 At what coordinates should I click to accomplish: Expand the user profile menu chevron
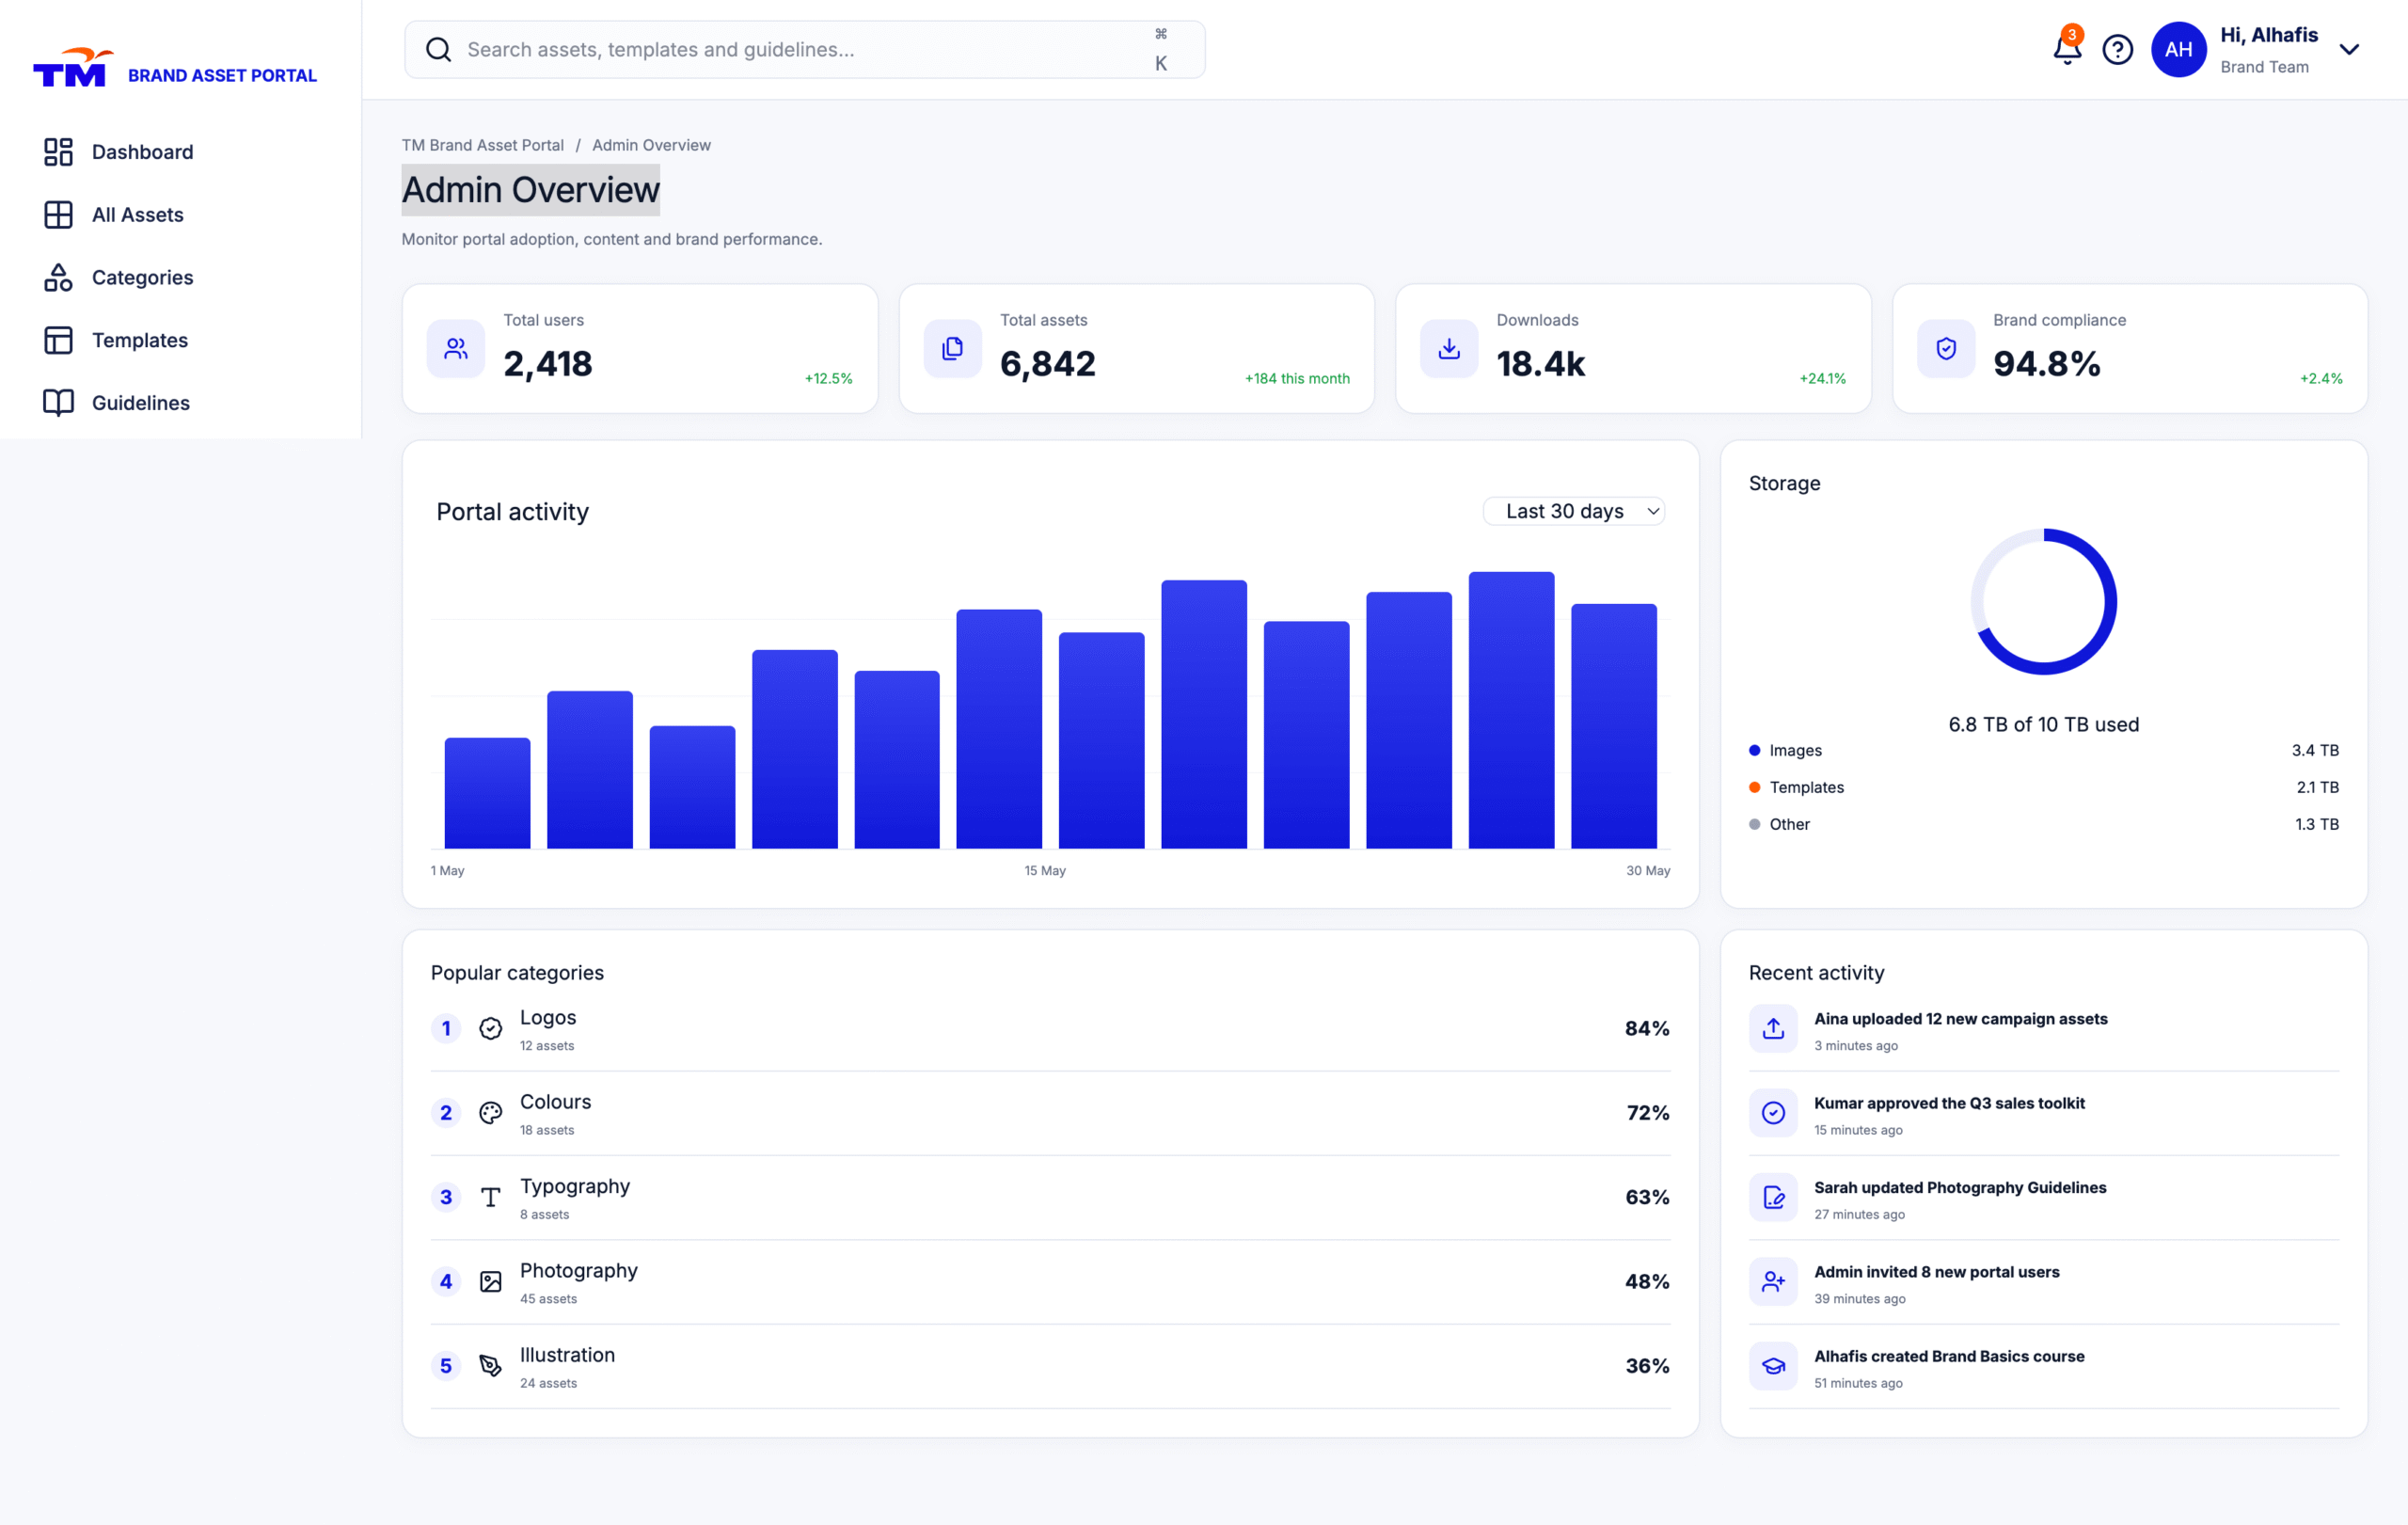click(2350, 49)
